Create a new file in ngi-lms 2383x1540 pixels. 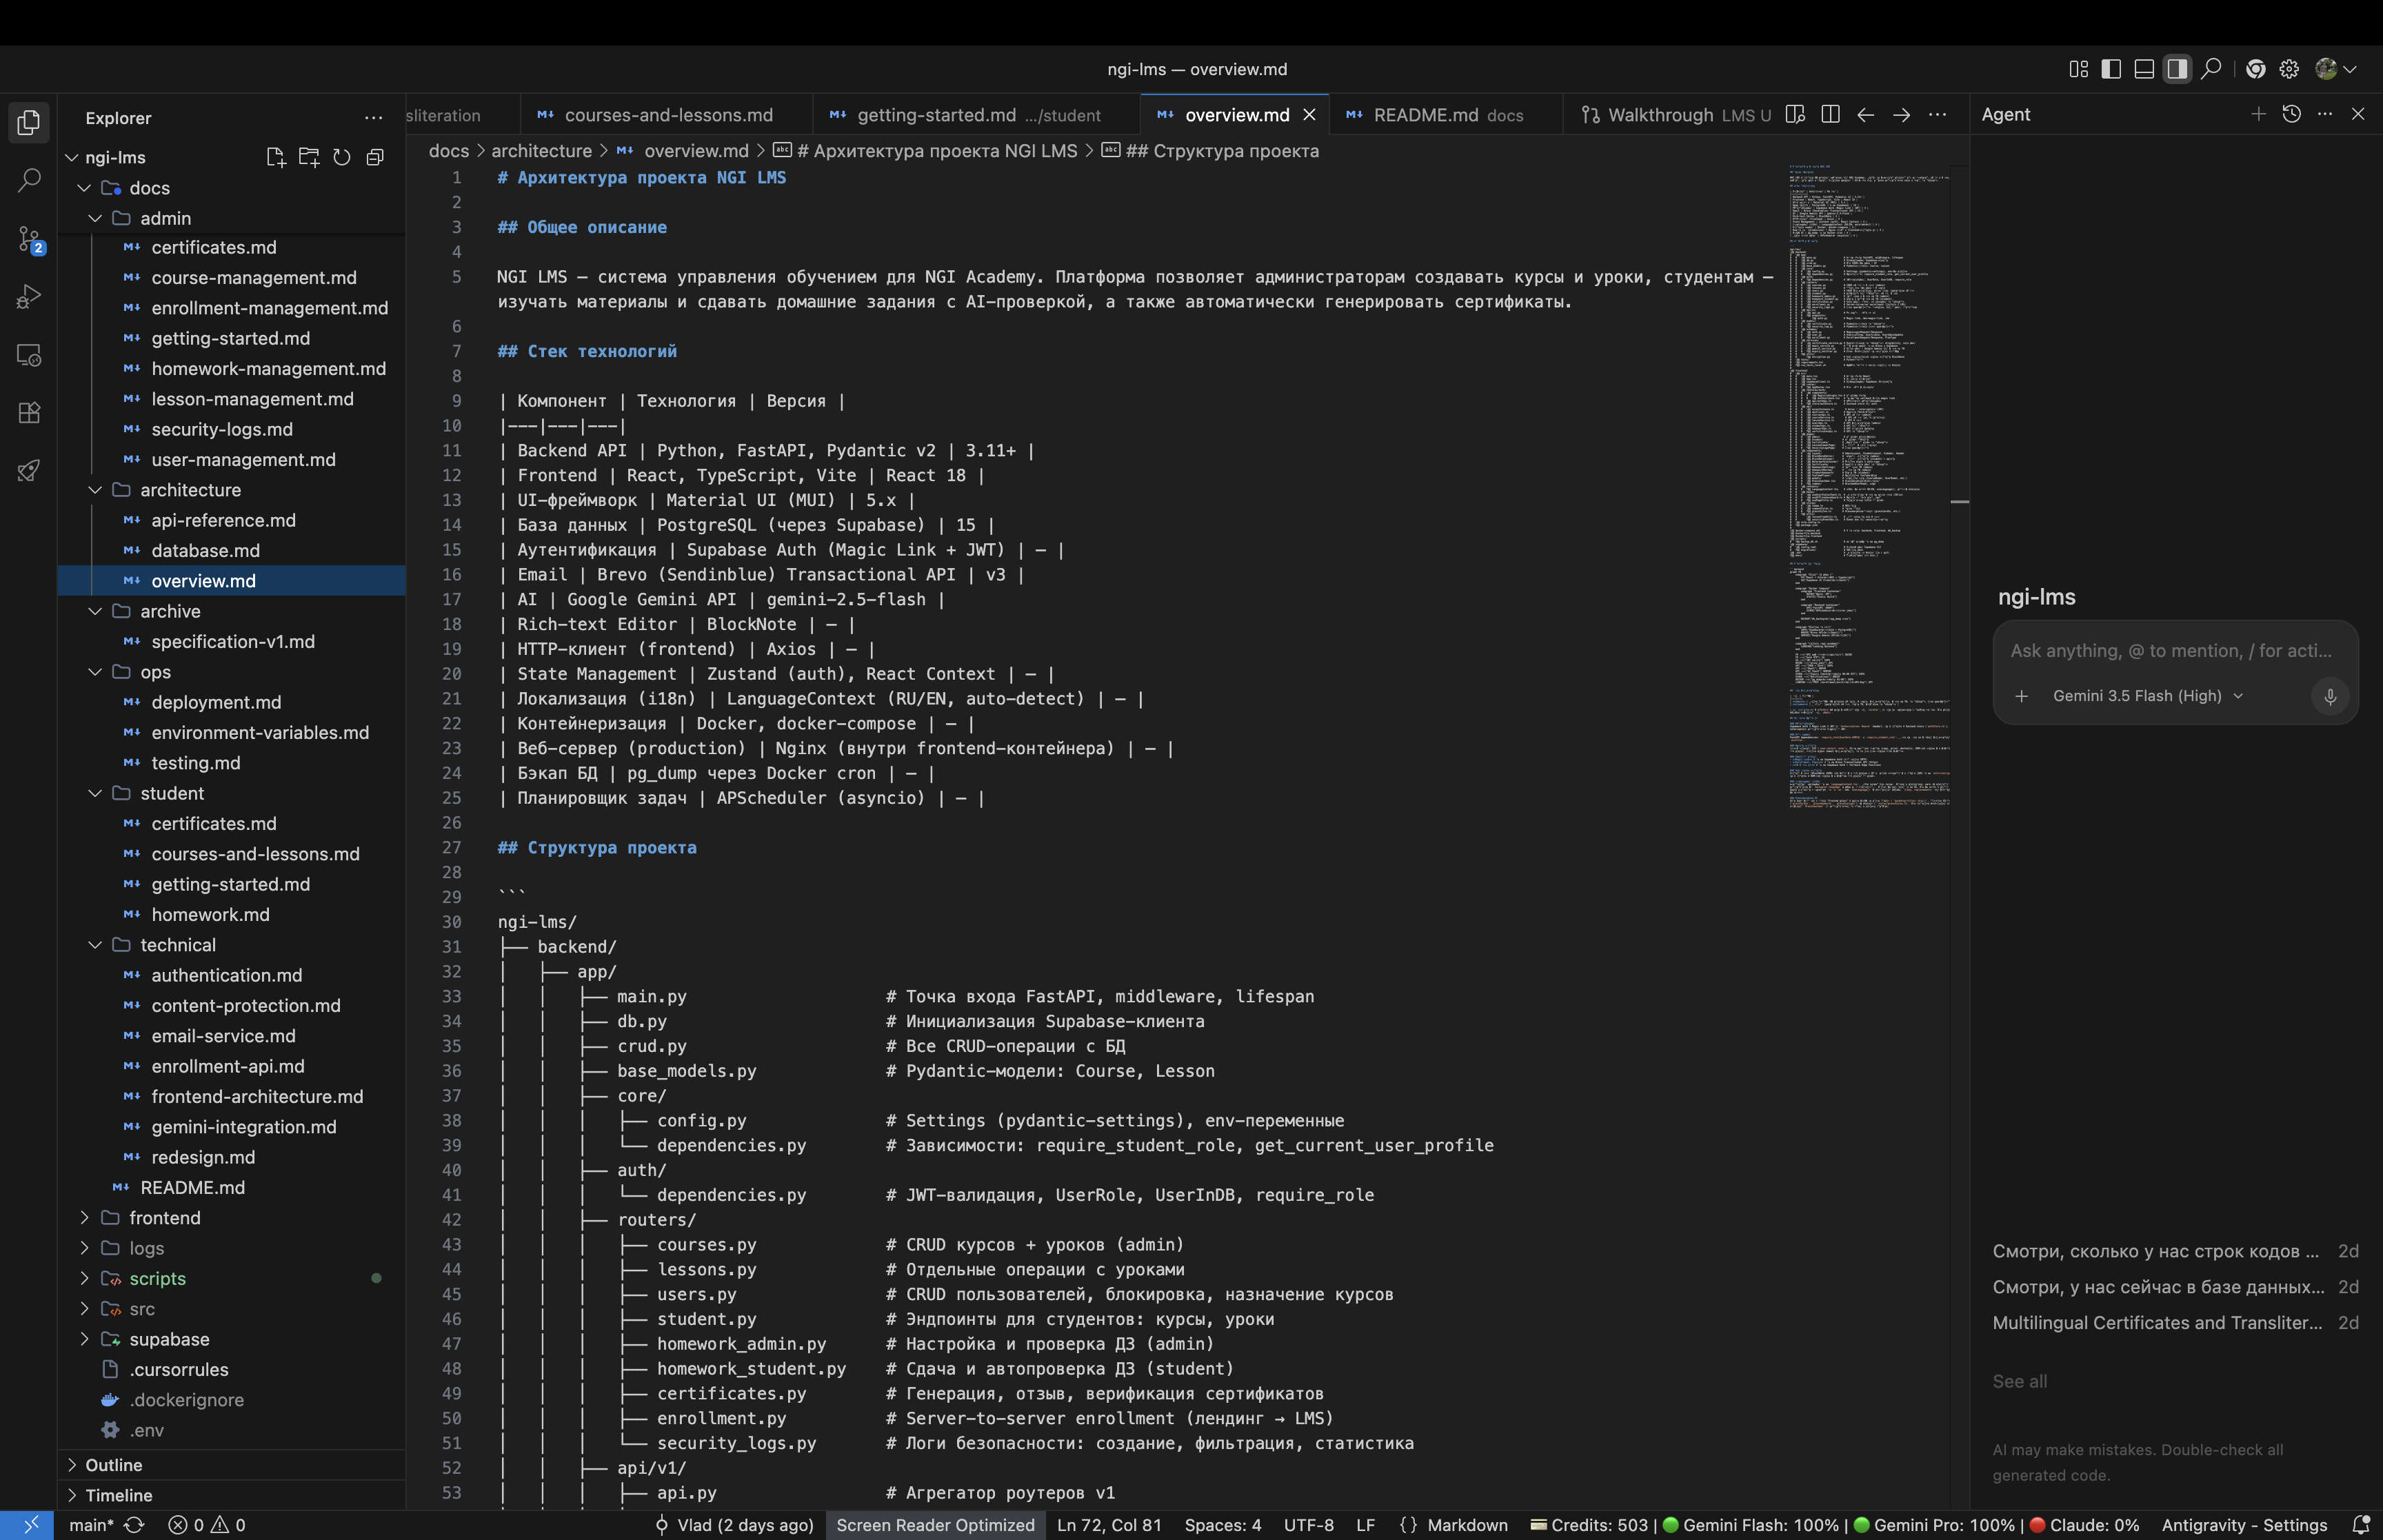coord(276,157)
